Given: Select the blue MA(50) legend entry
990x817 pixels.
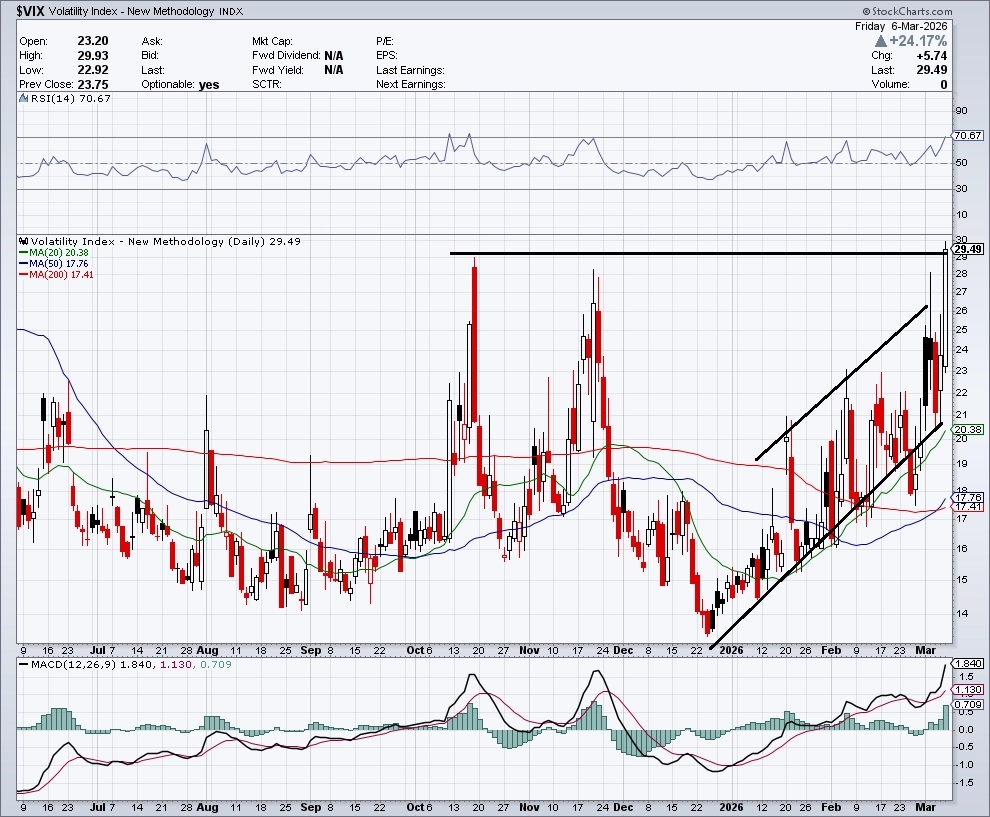Looking at the screenshot, I should pyautogui.click(x=52, y=264).
